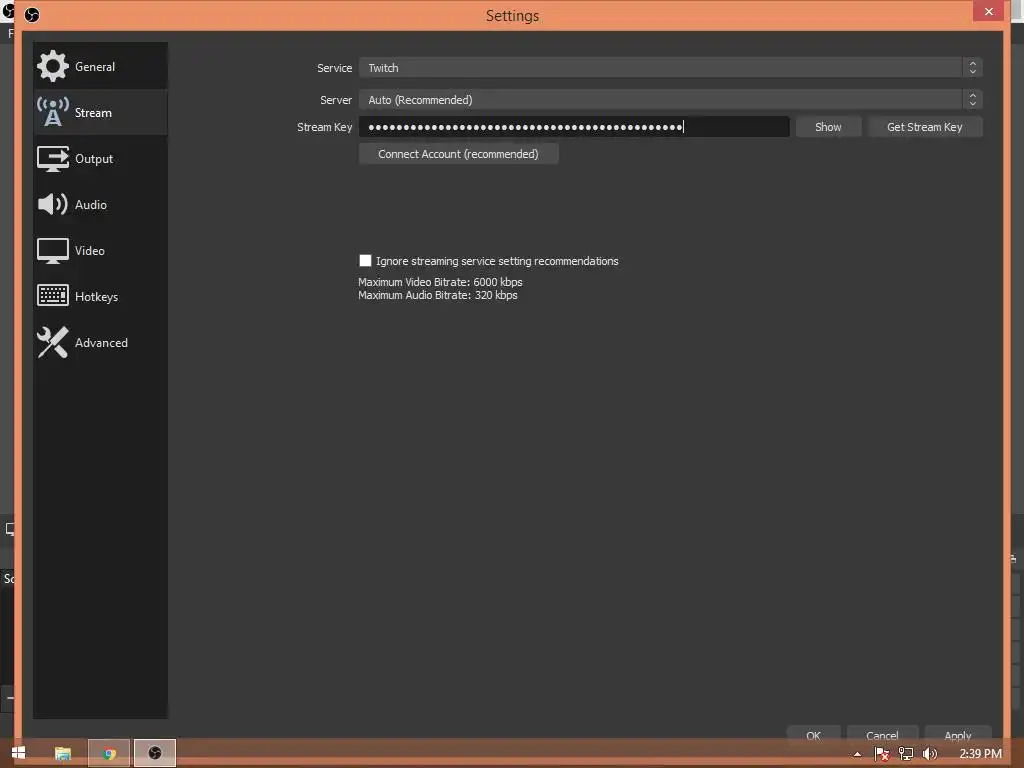Image resolution: width=1024 pixels, height=768 pixels.
Task: Switch to Output settings tab label
Action: pos(94,159)
